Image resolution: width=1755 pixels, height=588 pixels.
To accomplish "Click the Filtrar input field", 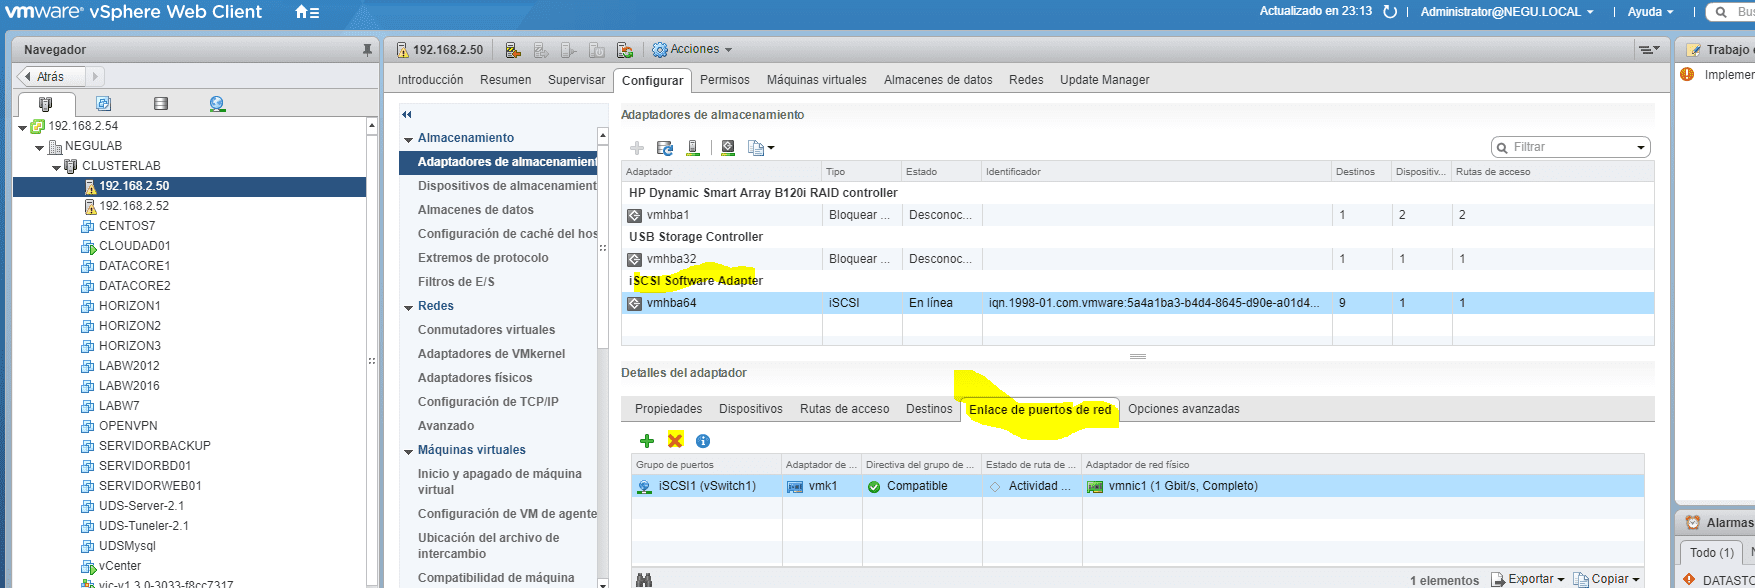I will tap(1570, 147).
